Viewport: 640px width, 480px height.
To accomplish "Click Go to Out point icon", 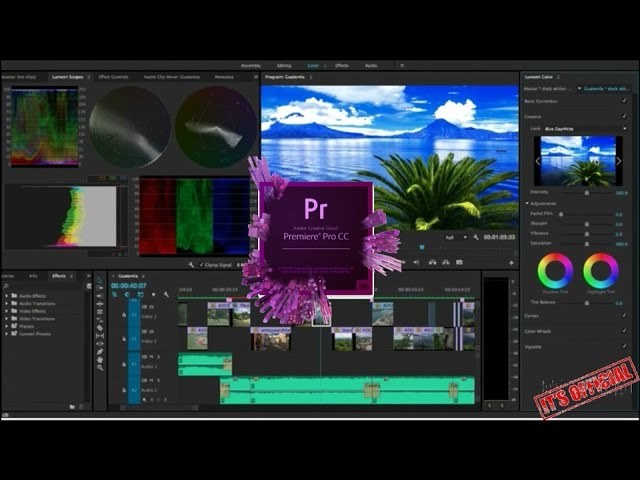I will (416, 262).
